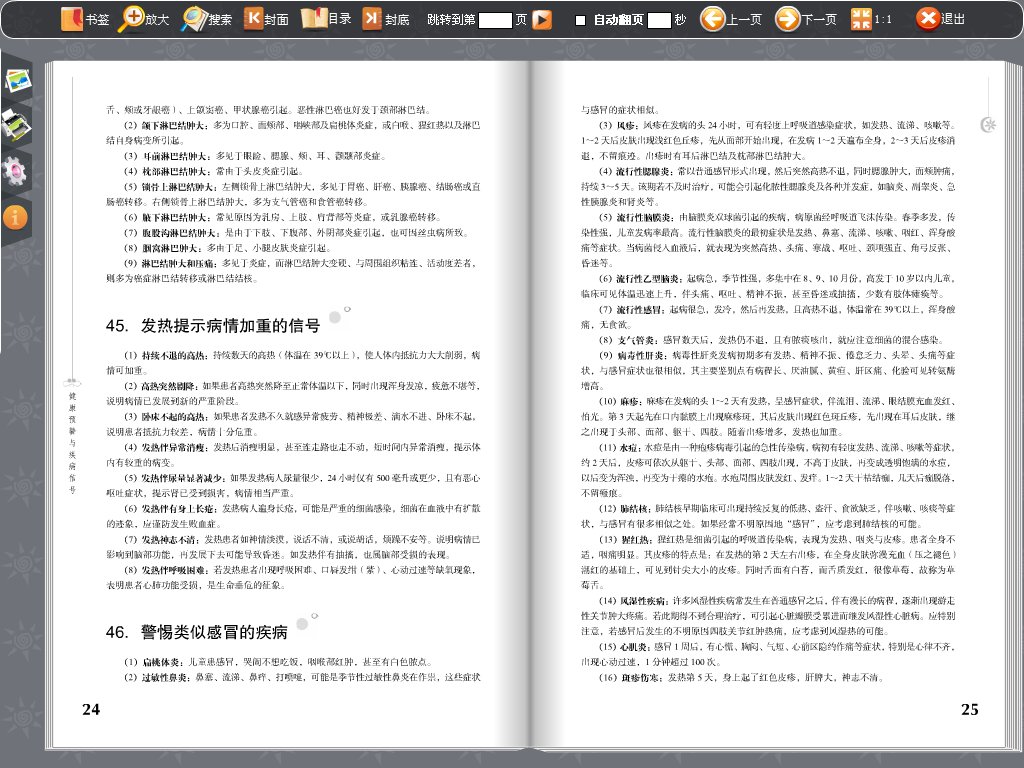1024x768 pixels.
Task: Enable the 自动翻页 auto-flip checkbox
Action: pos(580,20)
